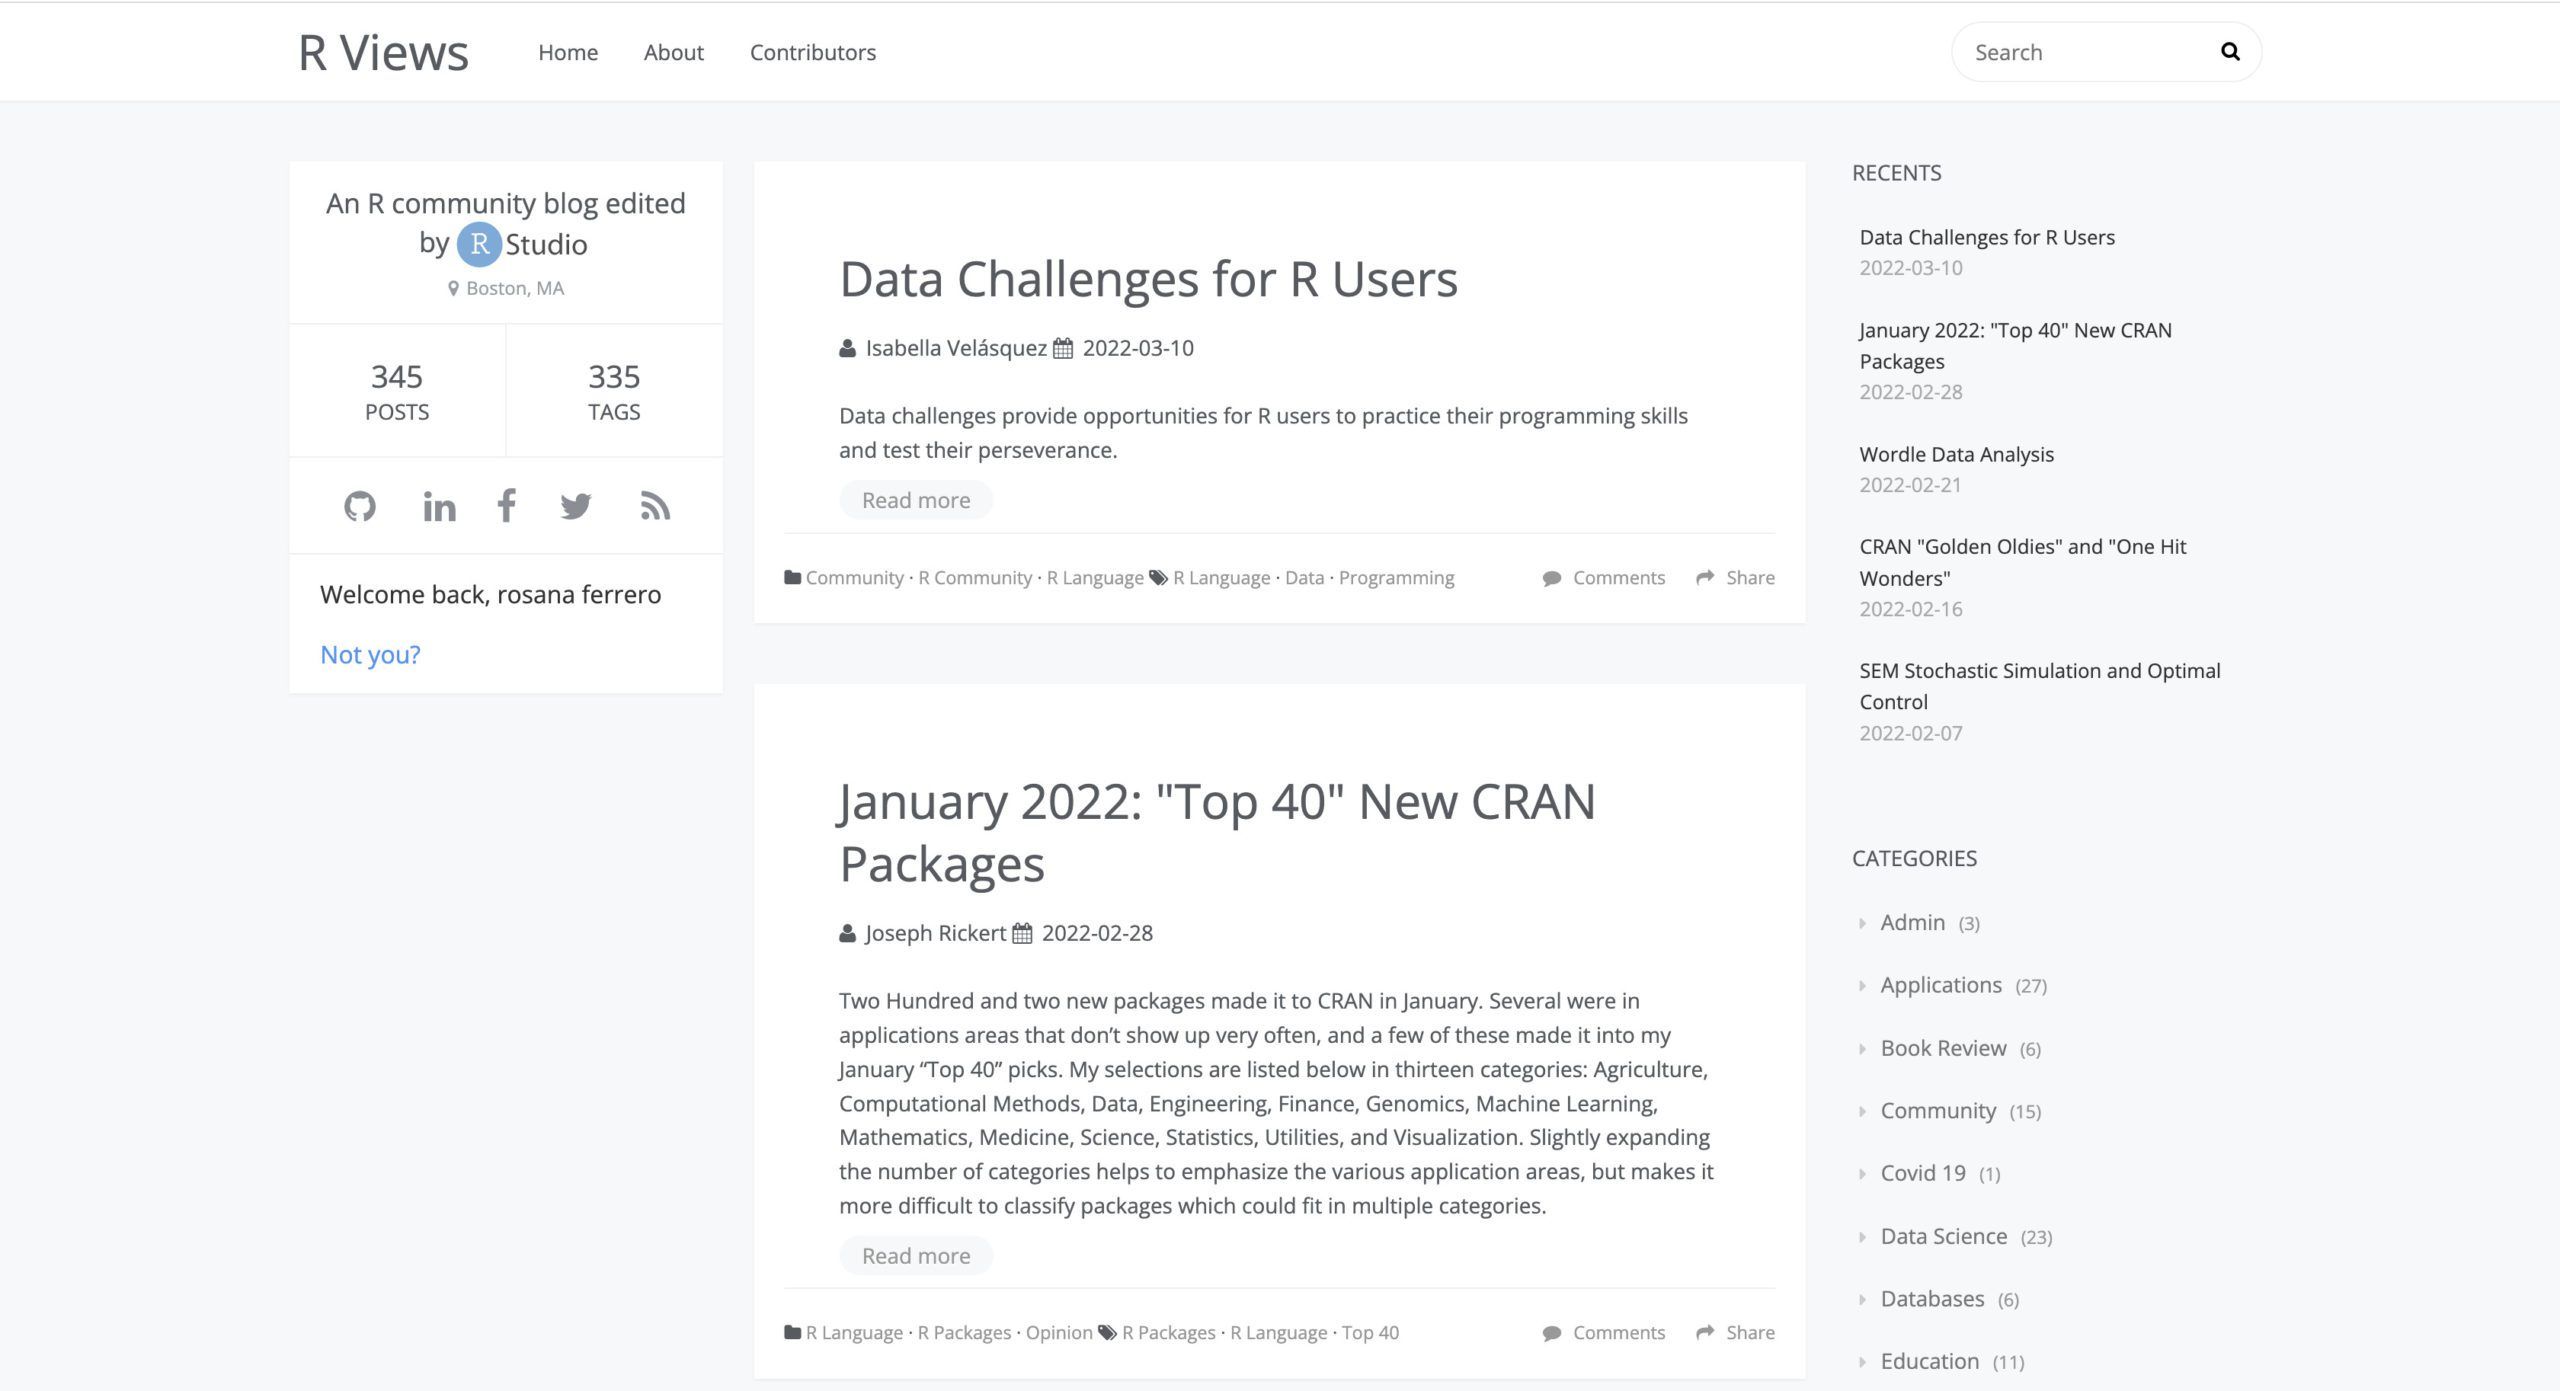Click Share under Data Challenges post
Viewport: 2560px width, 1391px height.
[1736, 578]
